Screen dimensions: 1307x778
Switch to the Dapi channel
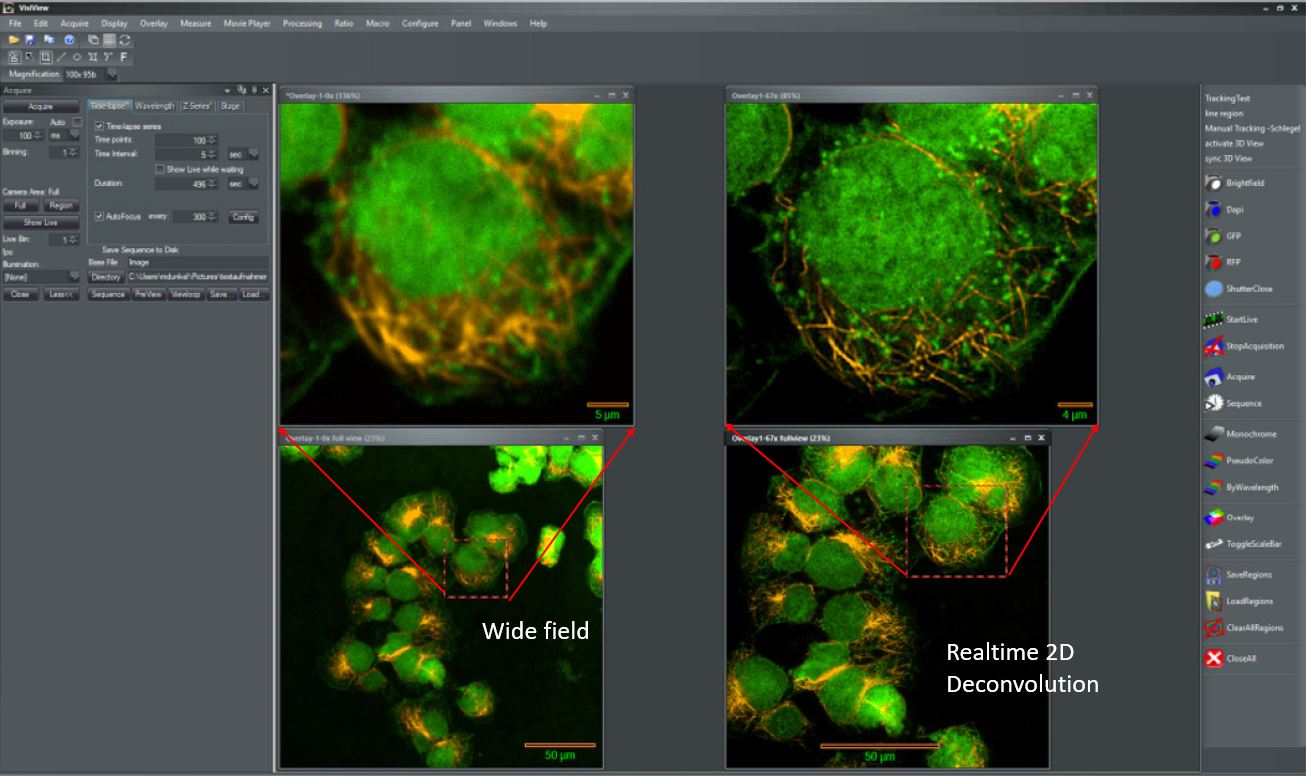coord(1213,210)
